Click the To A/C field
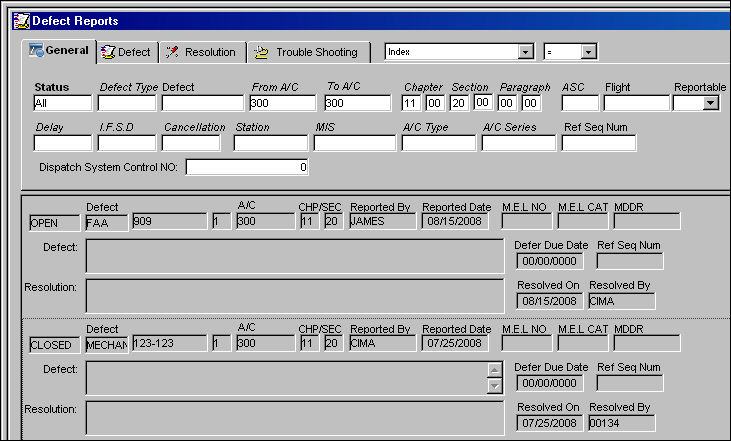The width and height of the screenshot is (731, 441). (358, 103)
